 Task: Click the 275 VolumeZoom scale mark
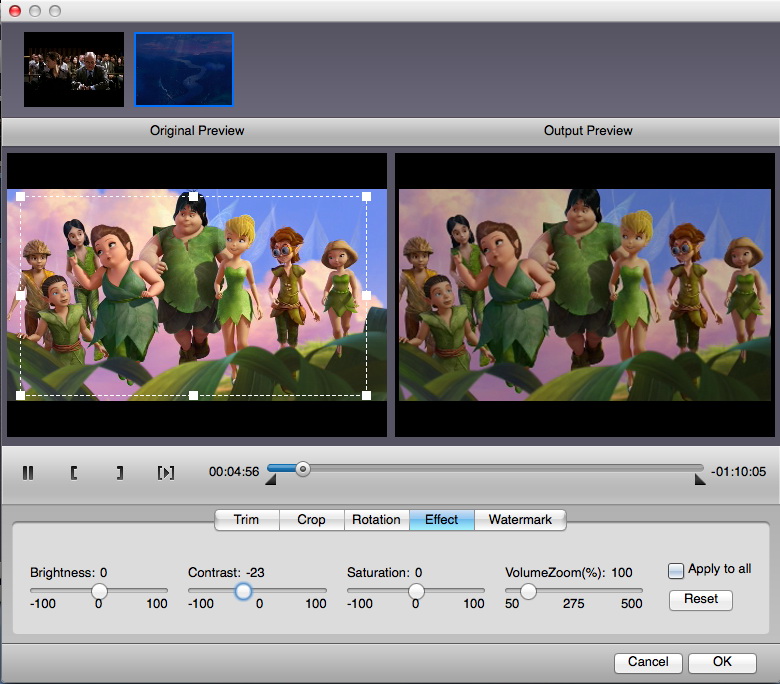pyautogui.click(x=574, y=604)
